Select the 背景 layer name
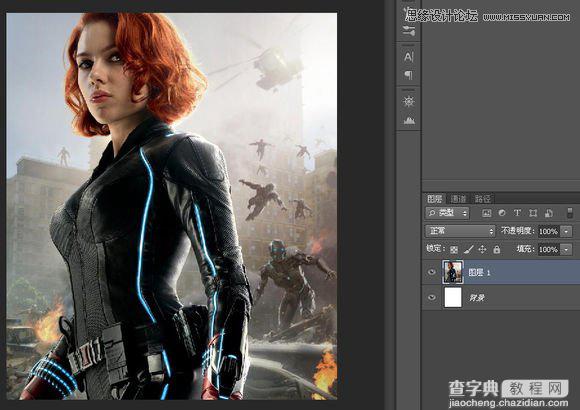The width and height of the screenshot is (580, 410). pyautogui.click(x=476, y=298)
